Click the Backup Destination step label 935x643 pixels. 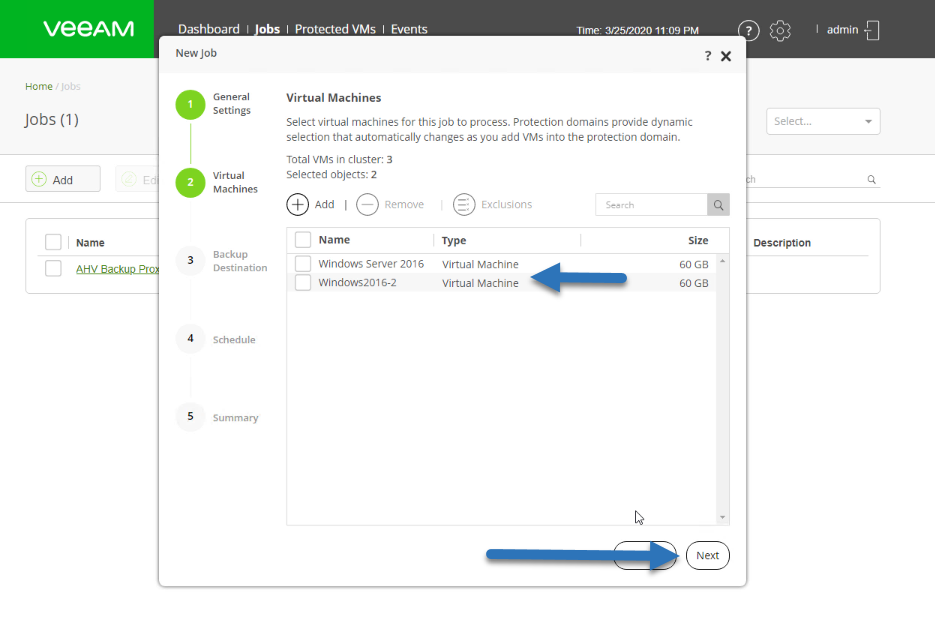pos(240,261)
